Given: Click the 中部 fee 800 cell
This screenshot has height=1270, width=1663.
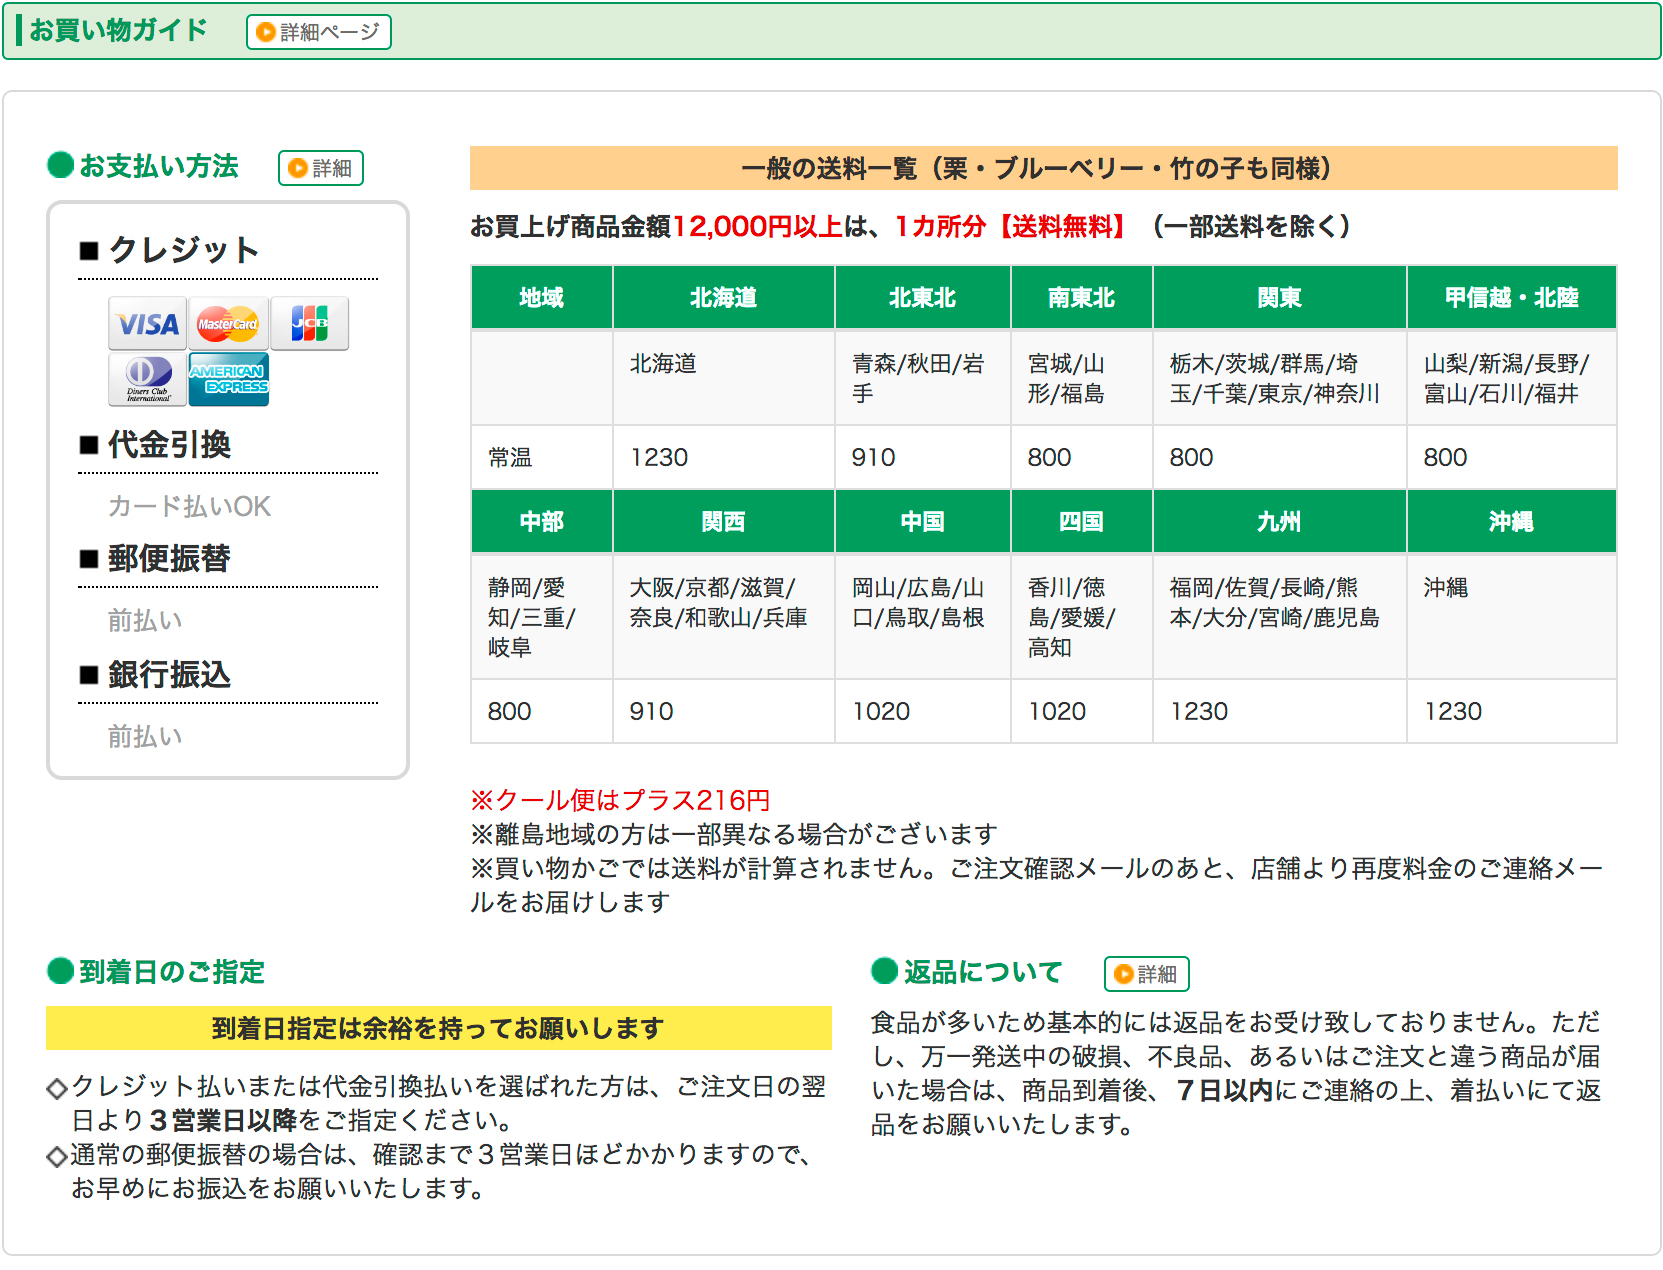Looking at the screenshot, I should (x=541, y=711).
